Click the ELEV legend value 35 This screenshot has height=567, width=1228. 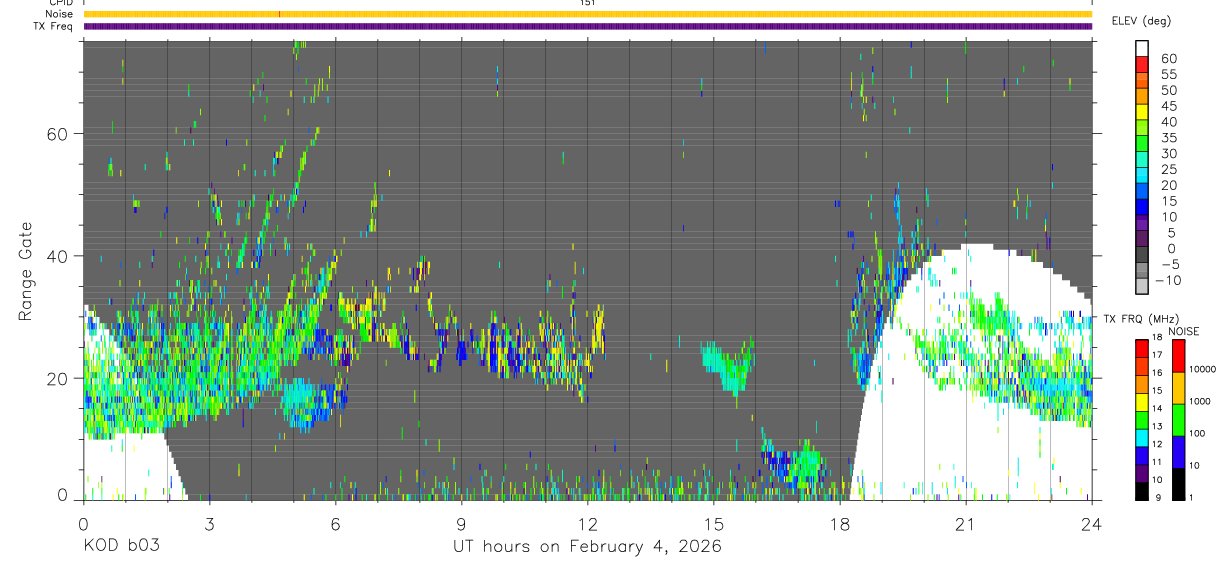1168,138
